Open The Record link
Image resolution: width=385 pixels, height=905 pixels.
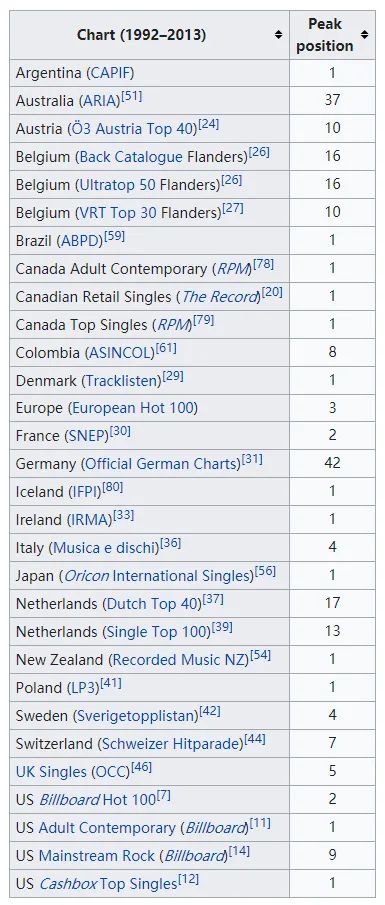[219, 297]
